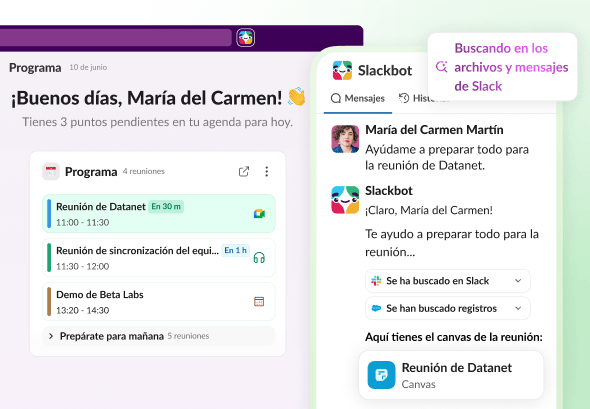This screenshot has height=409, width=590.
Task: Expand 'Se ha buscado en Slack' chevron
Action: click(x=518, y=281)
